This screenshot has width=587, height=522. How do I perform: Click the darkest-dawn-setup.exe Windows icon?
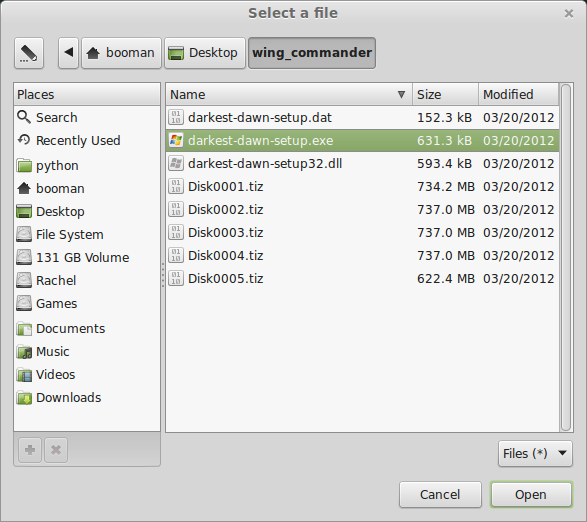point(176,140)
